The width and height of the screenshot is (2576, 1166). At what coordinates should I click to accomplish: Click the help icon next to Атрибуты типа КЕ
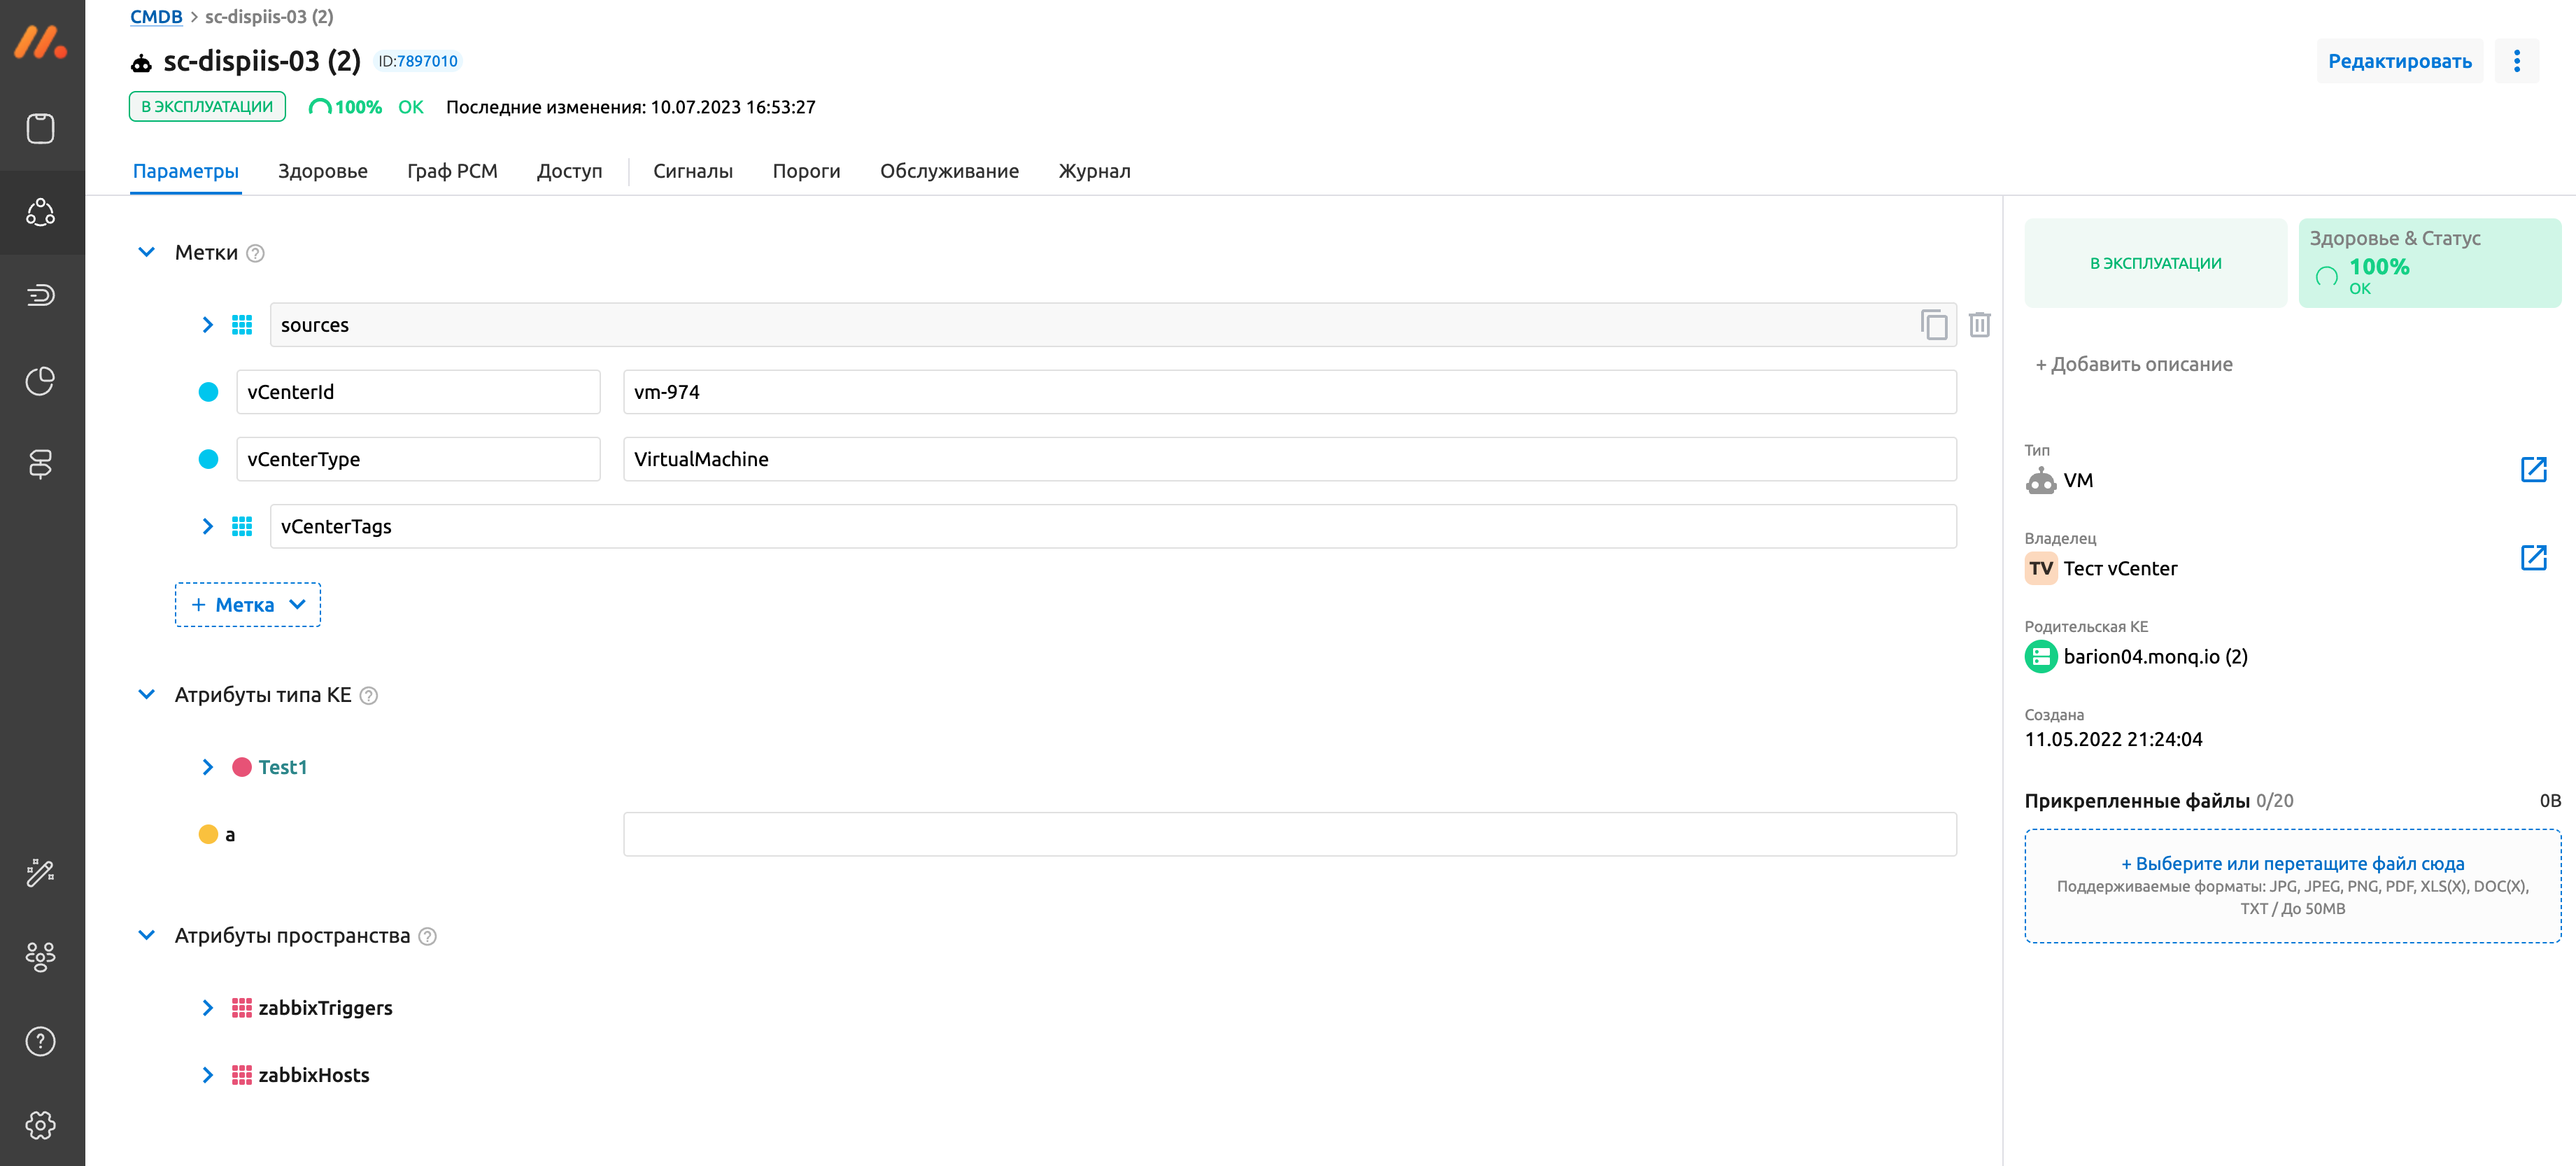pos(369,695)
